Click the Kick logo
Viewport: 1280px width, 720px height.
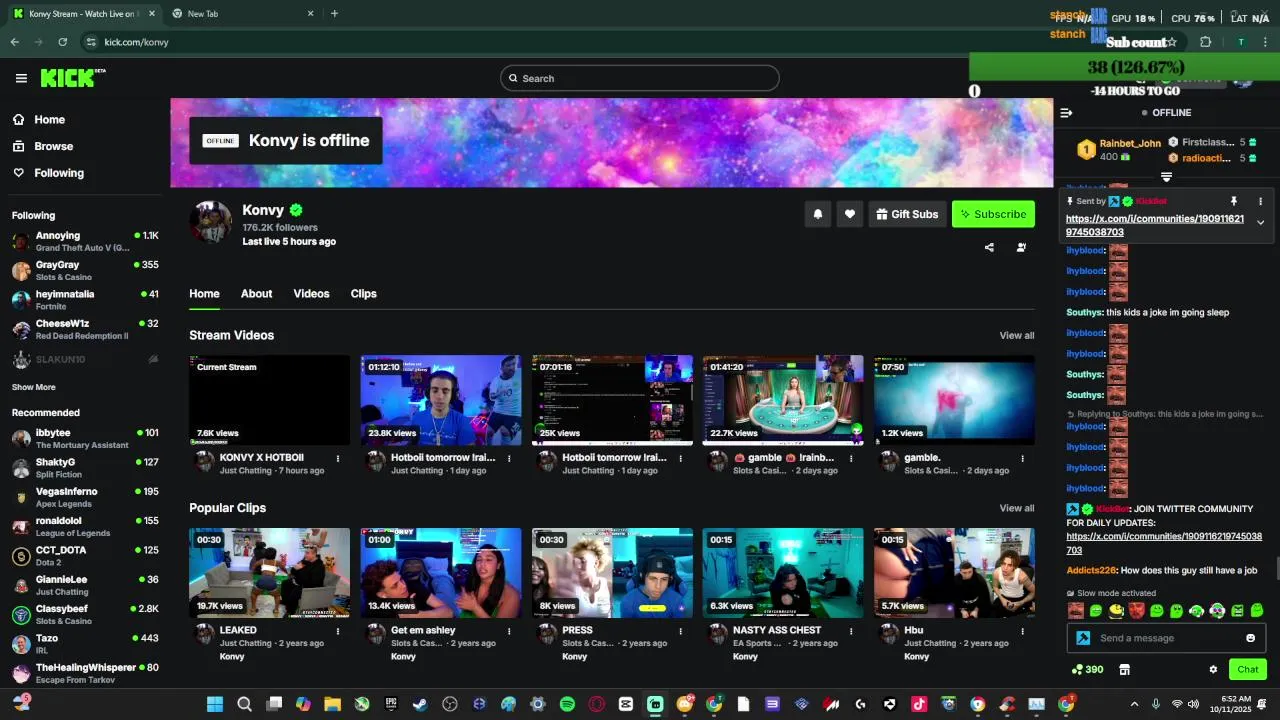pyautogui.click(x=73, y=78)
